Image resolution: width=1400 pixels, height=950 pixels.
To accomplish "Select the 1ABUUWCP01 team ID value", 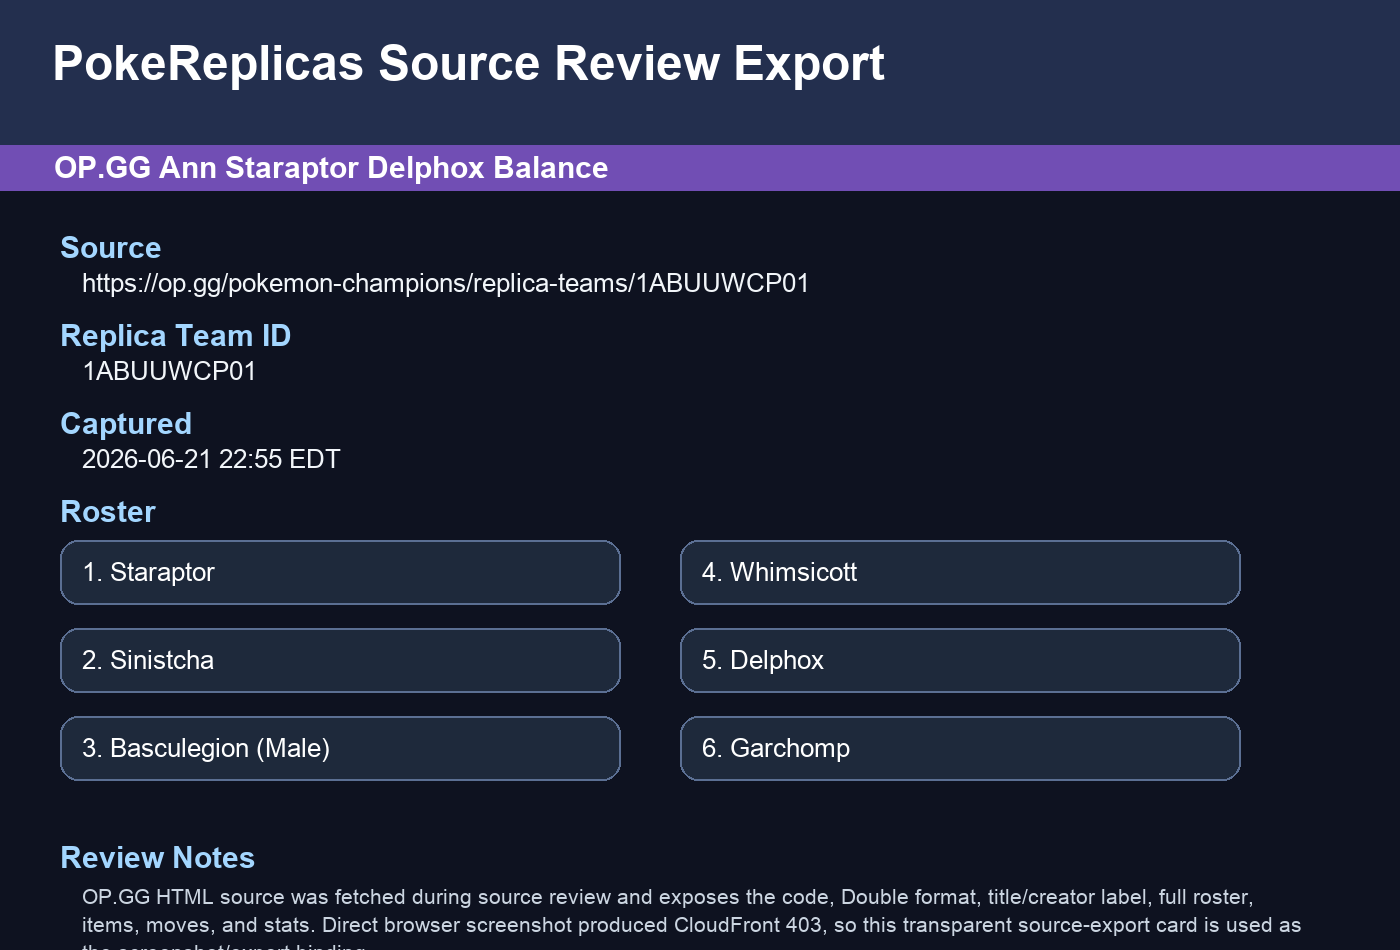I will click(169, 371).
